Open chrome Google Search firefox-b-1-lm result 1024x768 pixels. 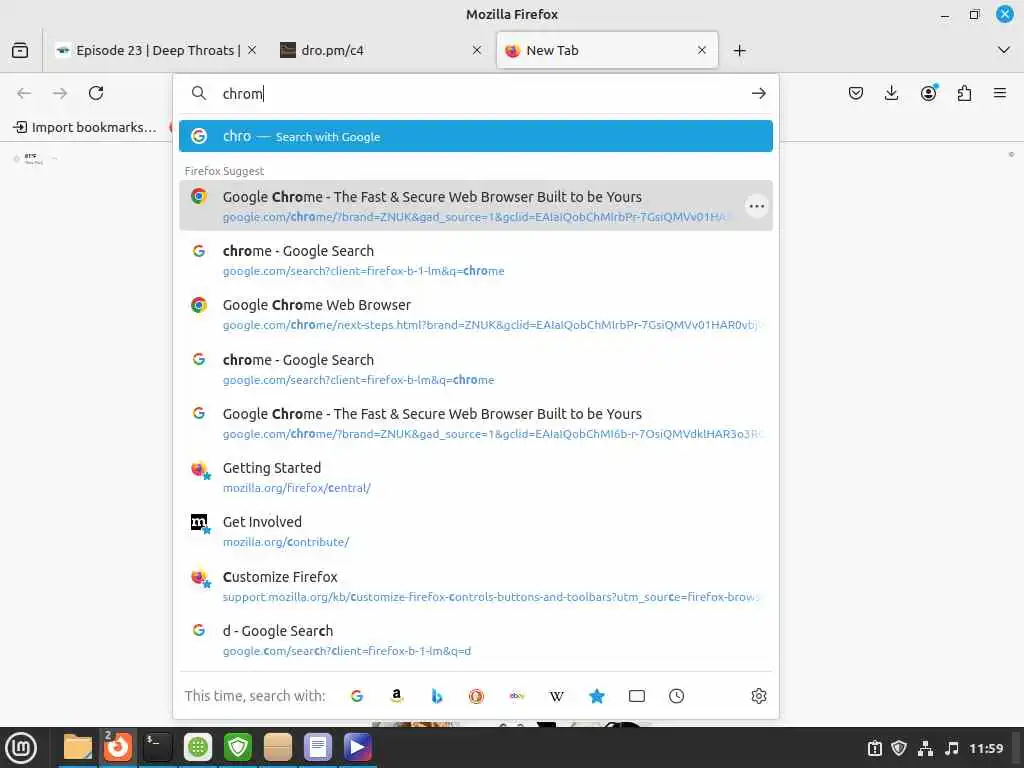coord(475,260)
